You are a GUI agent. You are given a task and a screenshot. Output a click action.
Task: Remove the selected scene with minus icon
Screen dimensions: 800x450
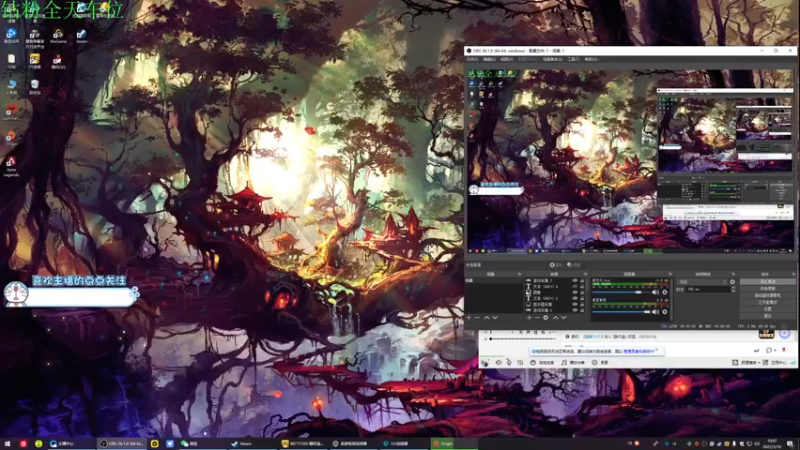477,317
